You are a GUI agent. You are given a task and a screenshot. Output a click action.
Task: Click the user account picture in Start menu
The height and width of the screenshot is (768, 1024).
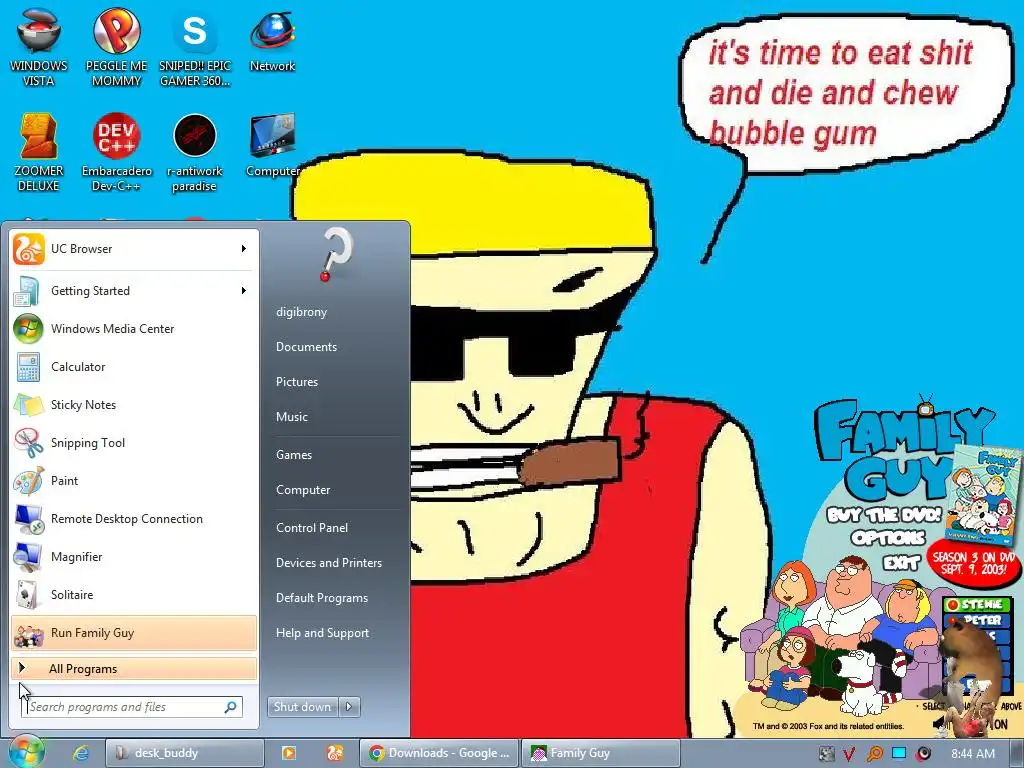[x=336, y=255]
